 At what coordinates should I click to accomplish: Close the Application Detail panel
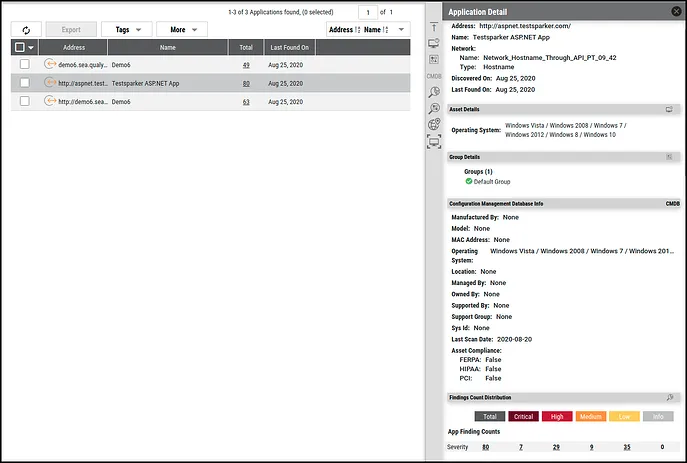pyautogui.click(x=676, y=11)
